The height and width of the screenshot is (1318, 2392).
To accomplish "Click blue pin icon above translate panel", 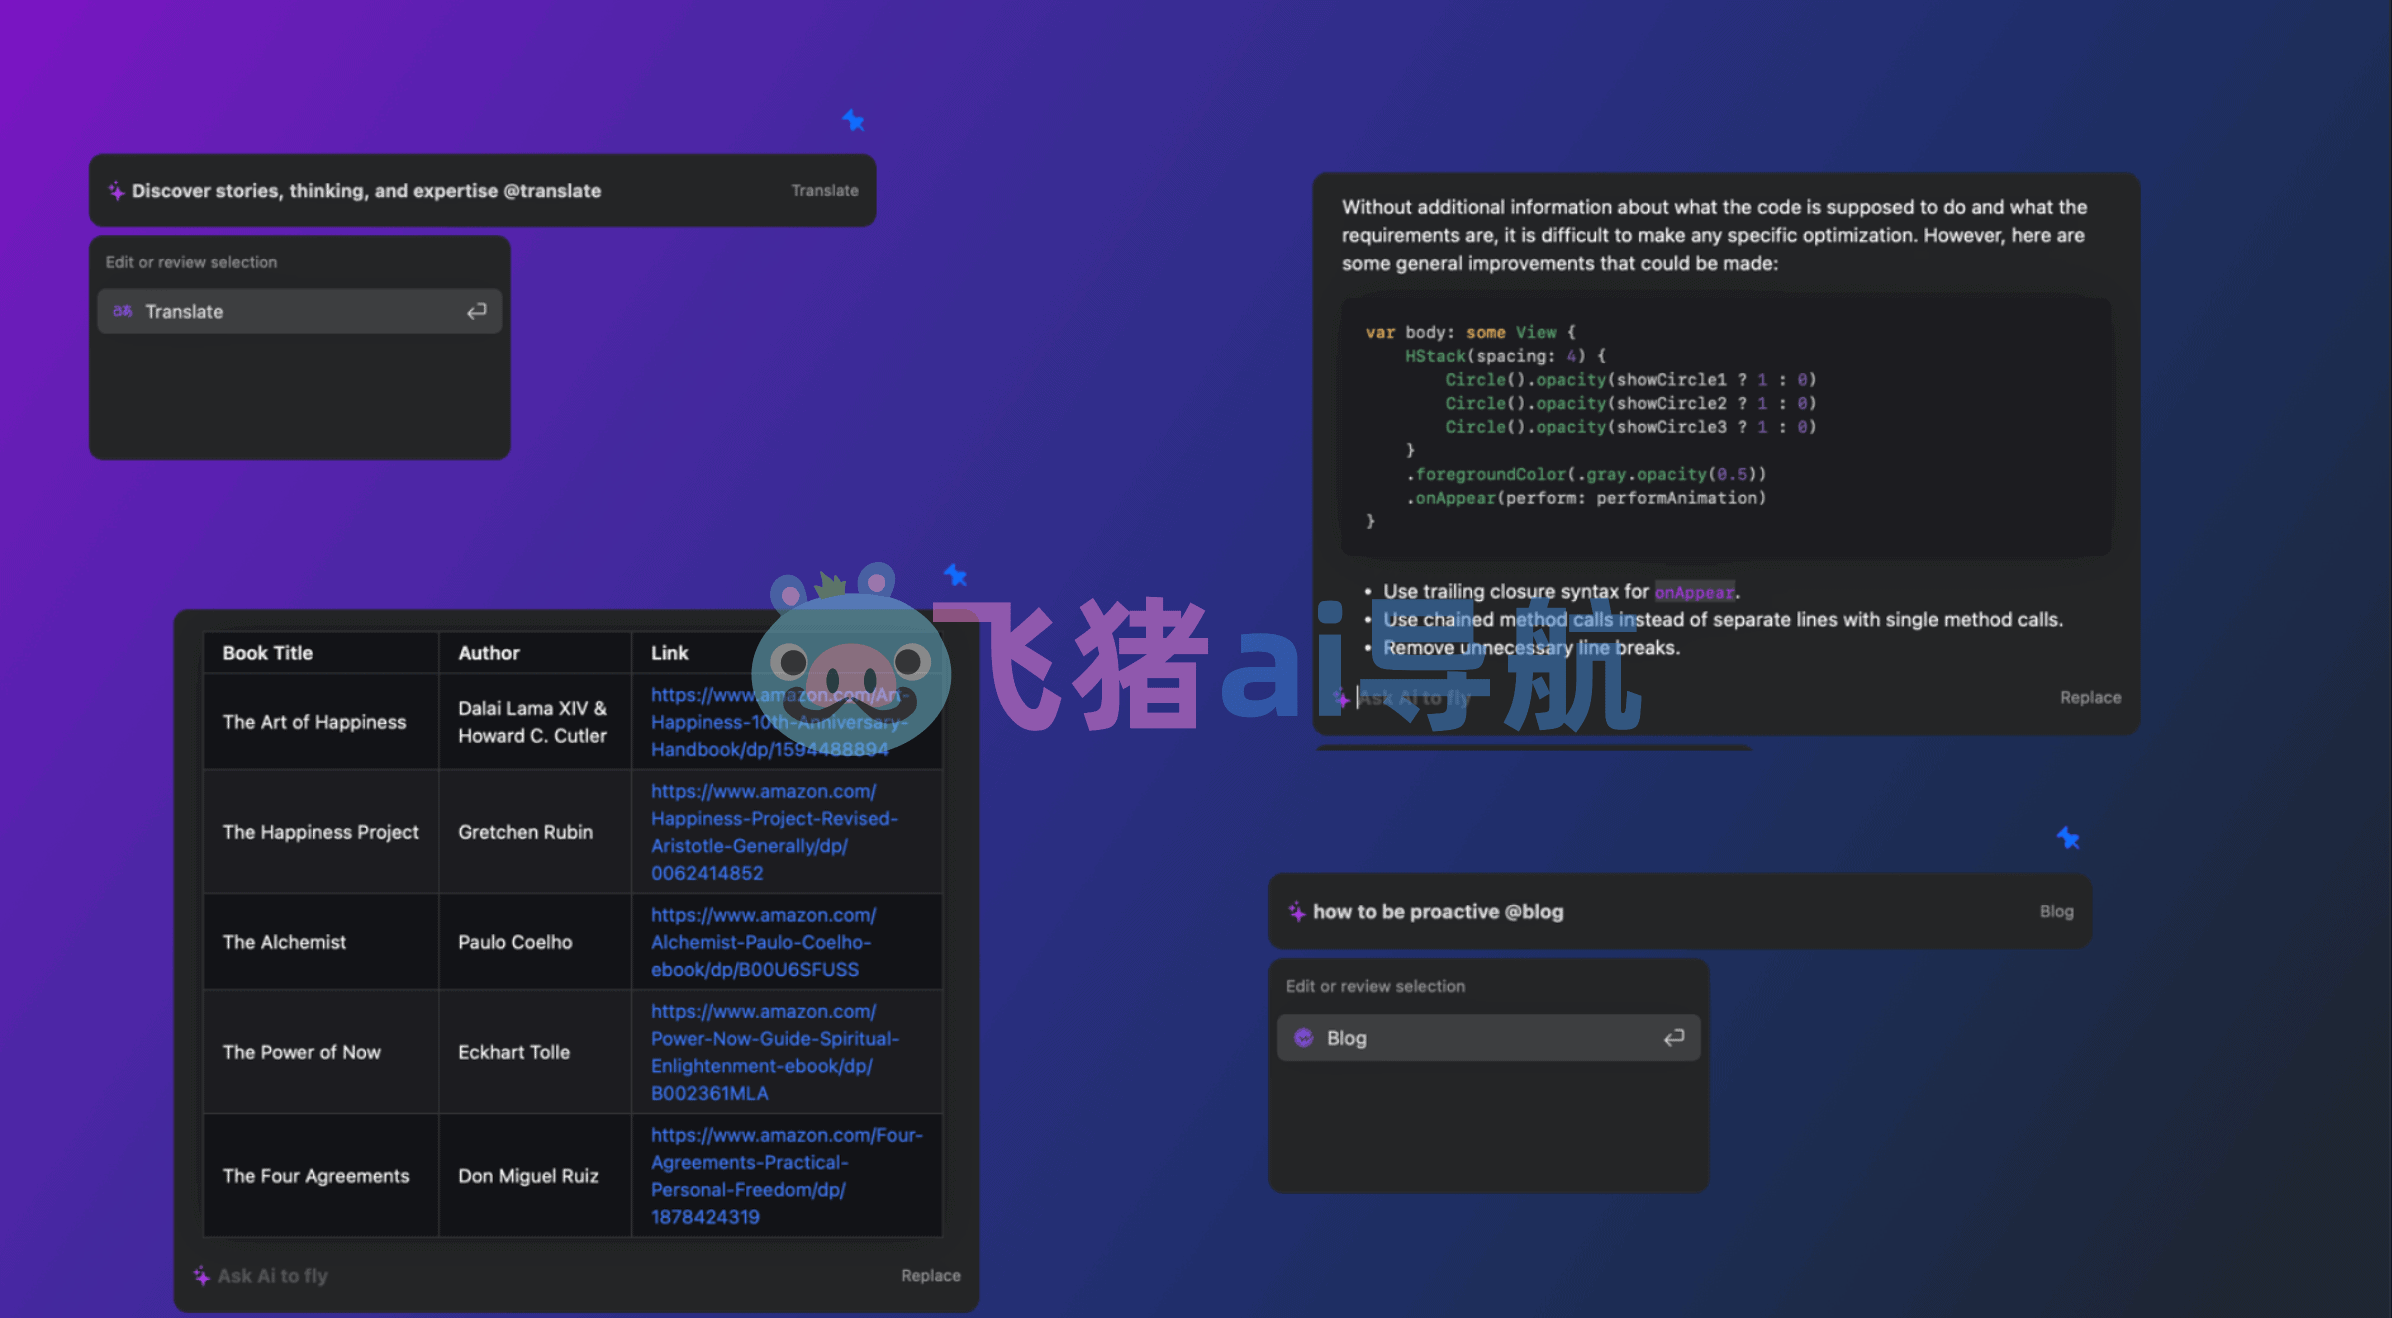I will 853,121.
